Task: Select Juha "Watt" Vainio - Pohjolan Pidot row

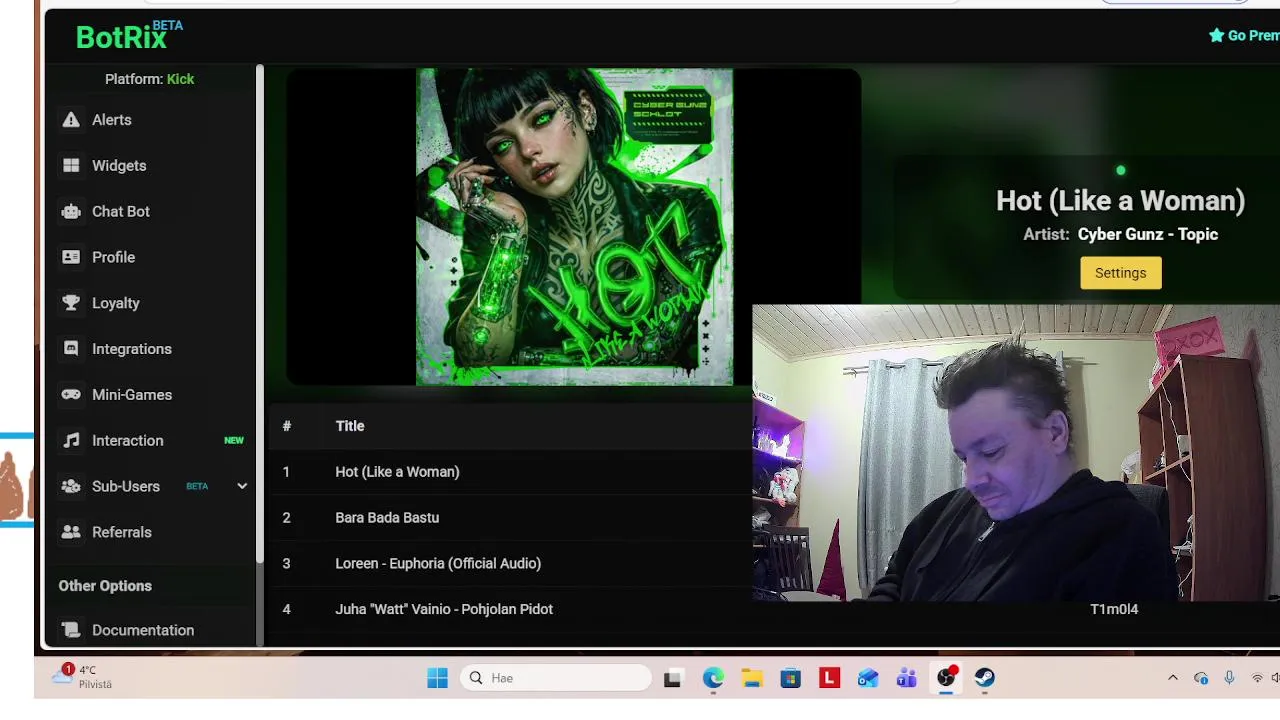Action: [x=510, y=609]
